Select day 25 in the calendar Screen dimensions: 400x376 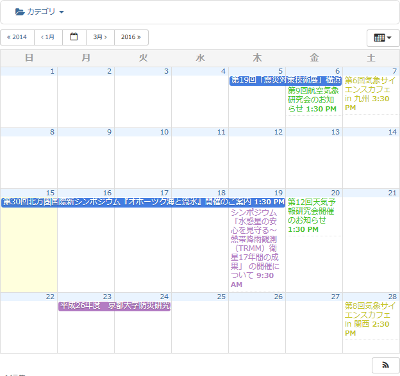pyautogui.click(x=221, y=297)
